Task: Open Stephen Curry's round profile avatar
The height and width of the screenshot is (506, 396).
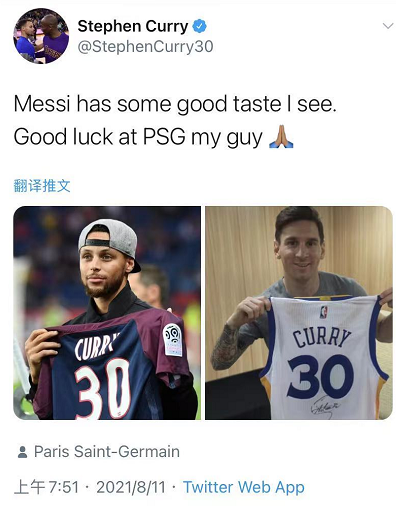Action: click(41, 36)
